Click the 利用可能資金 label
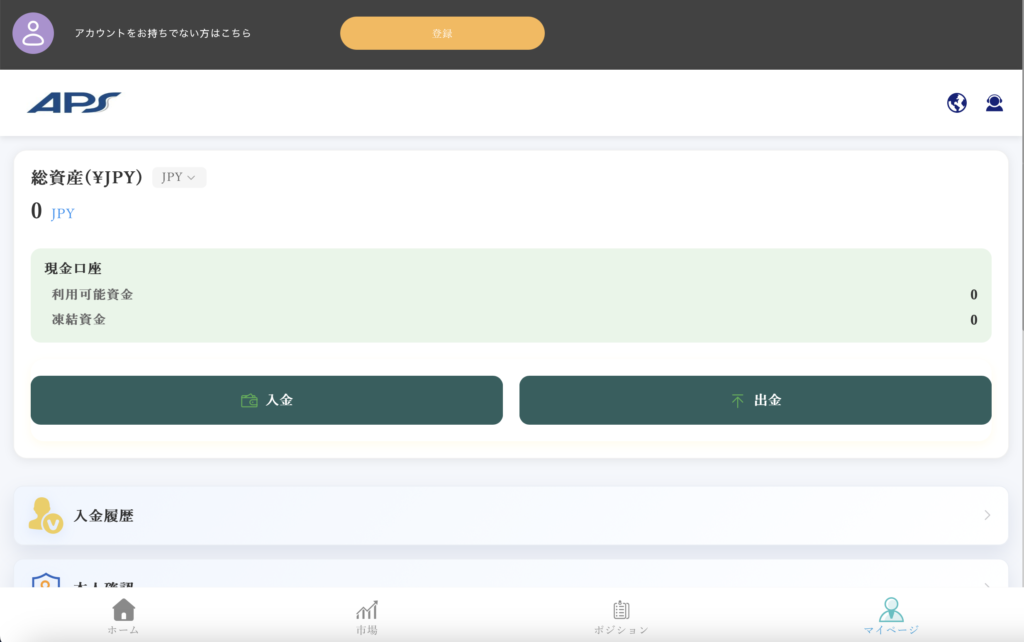 (92, 295)
